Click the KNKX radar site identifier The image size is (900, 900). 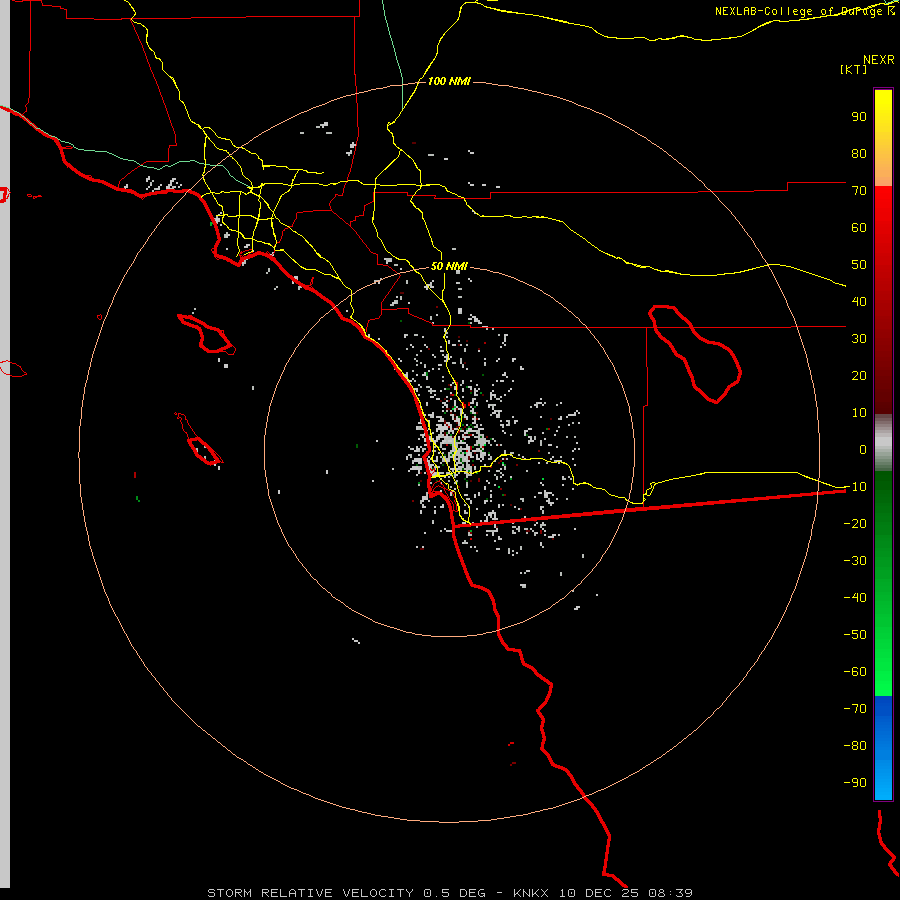530,893
